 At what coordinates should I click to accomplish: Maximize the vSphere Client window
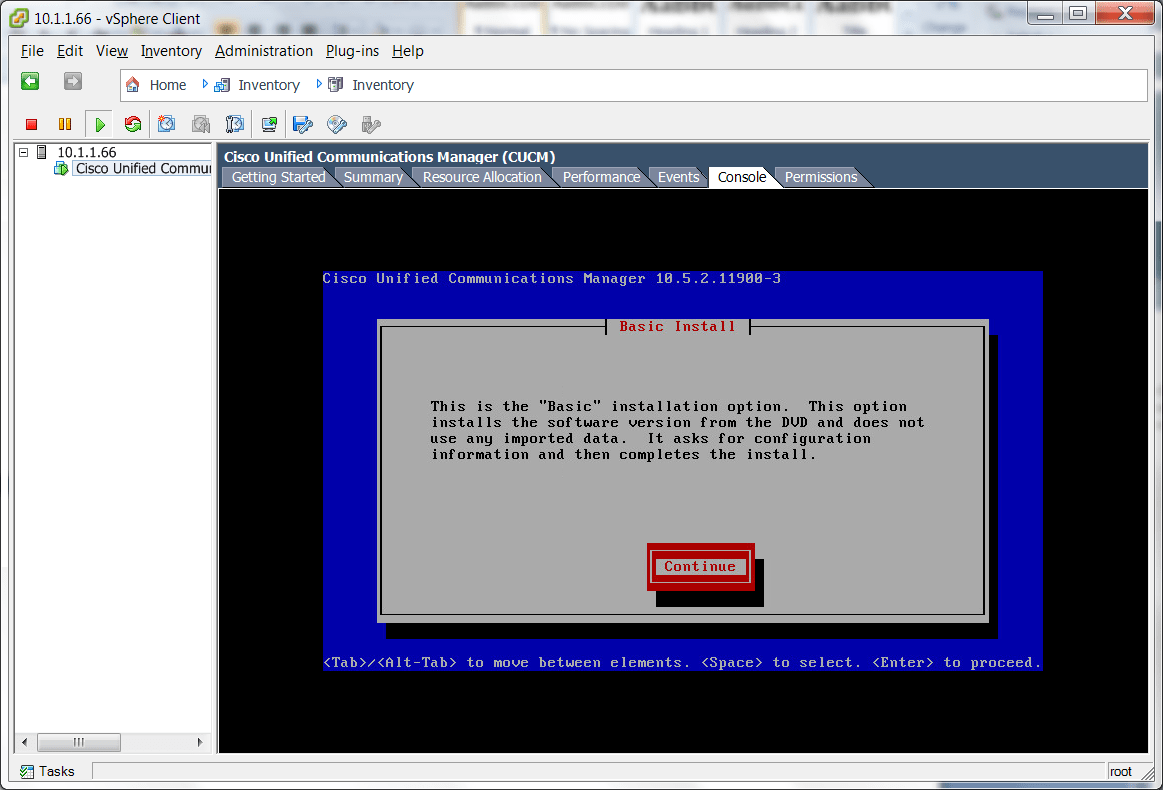(1078, 13)
